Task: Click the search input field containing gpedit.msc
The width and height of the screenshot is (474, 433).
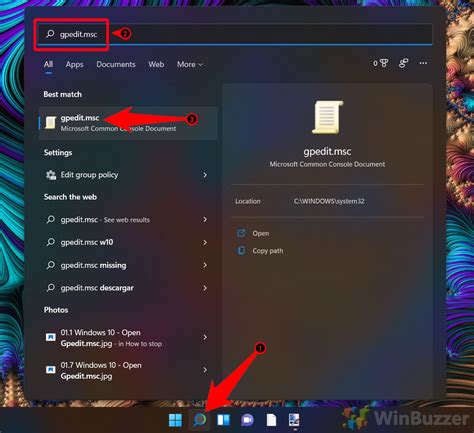Action: click(x=235, y=34)
